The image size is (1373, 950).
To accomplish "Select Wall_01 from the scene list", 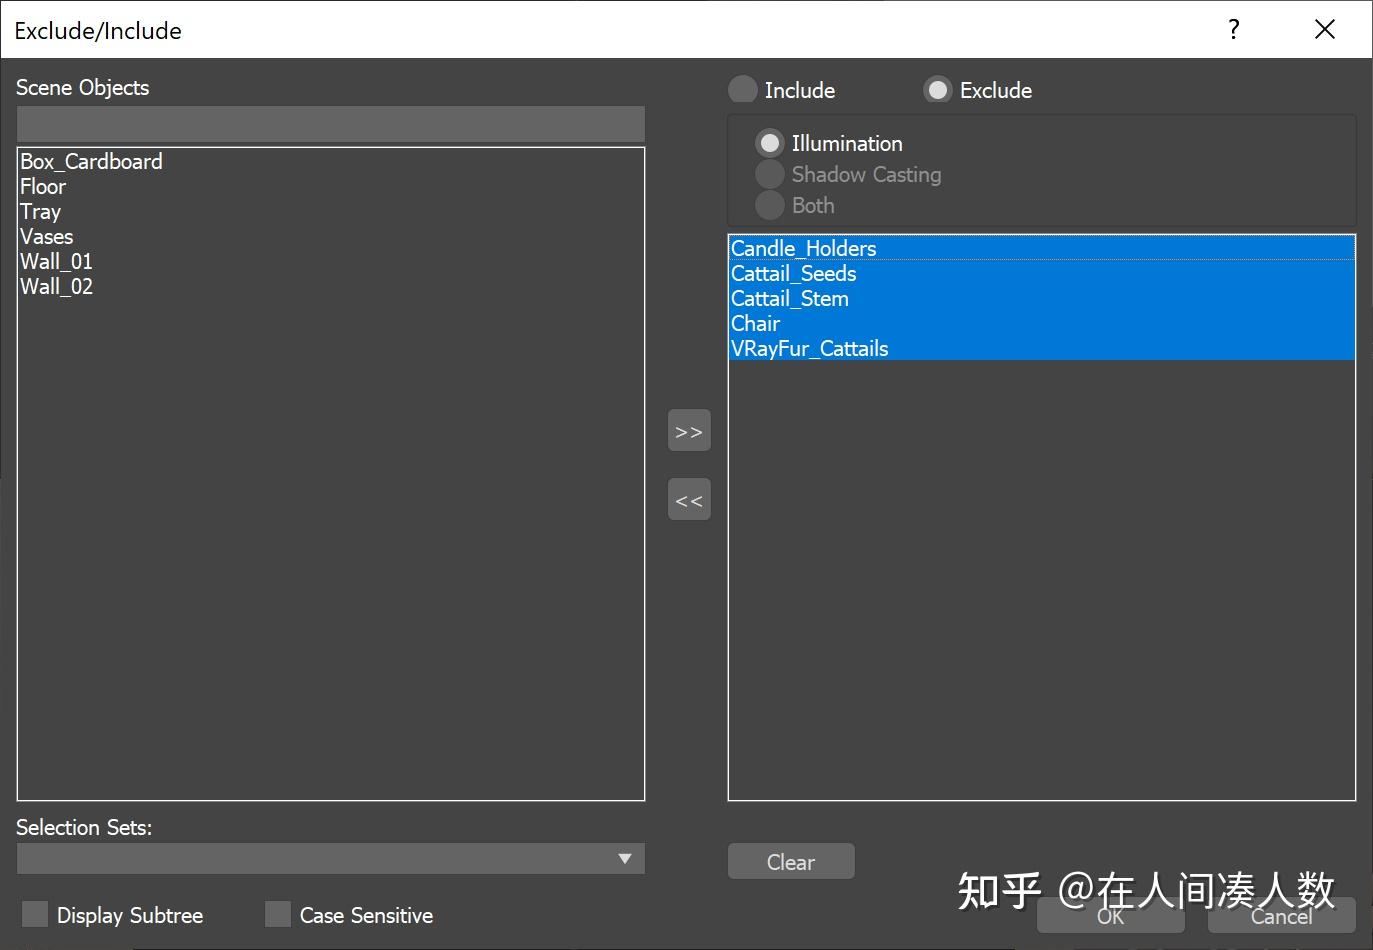I will pos(56,261).
